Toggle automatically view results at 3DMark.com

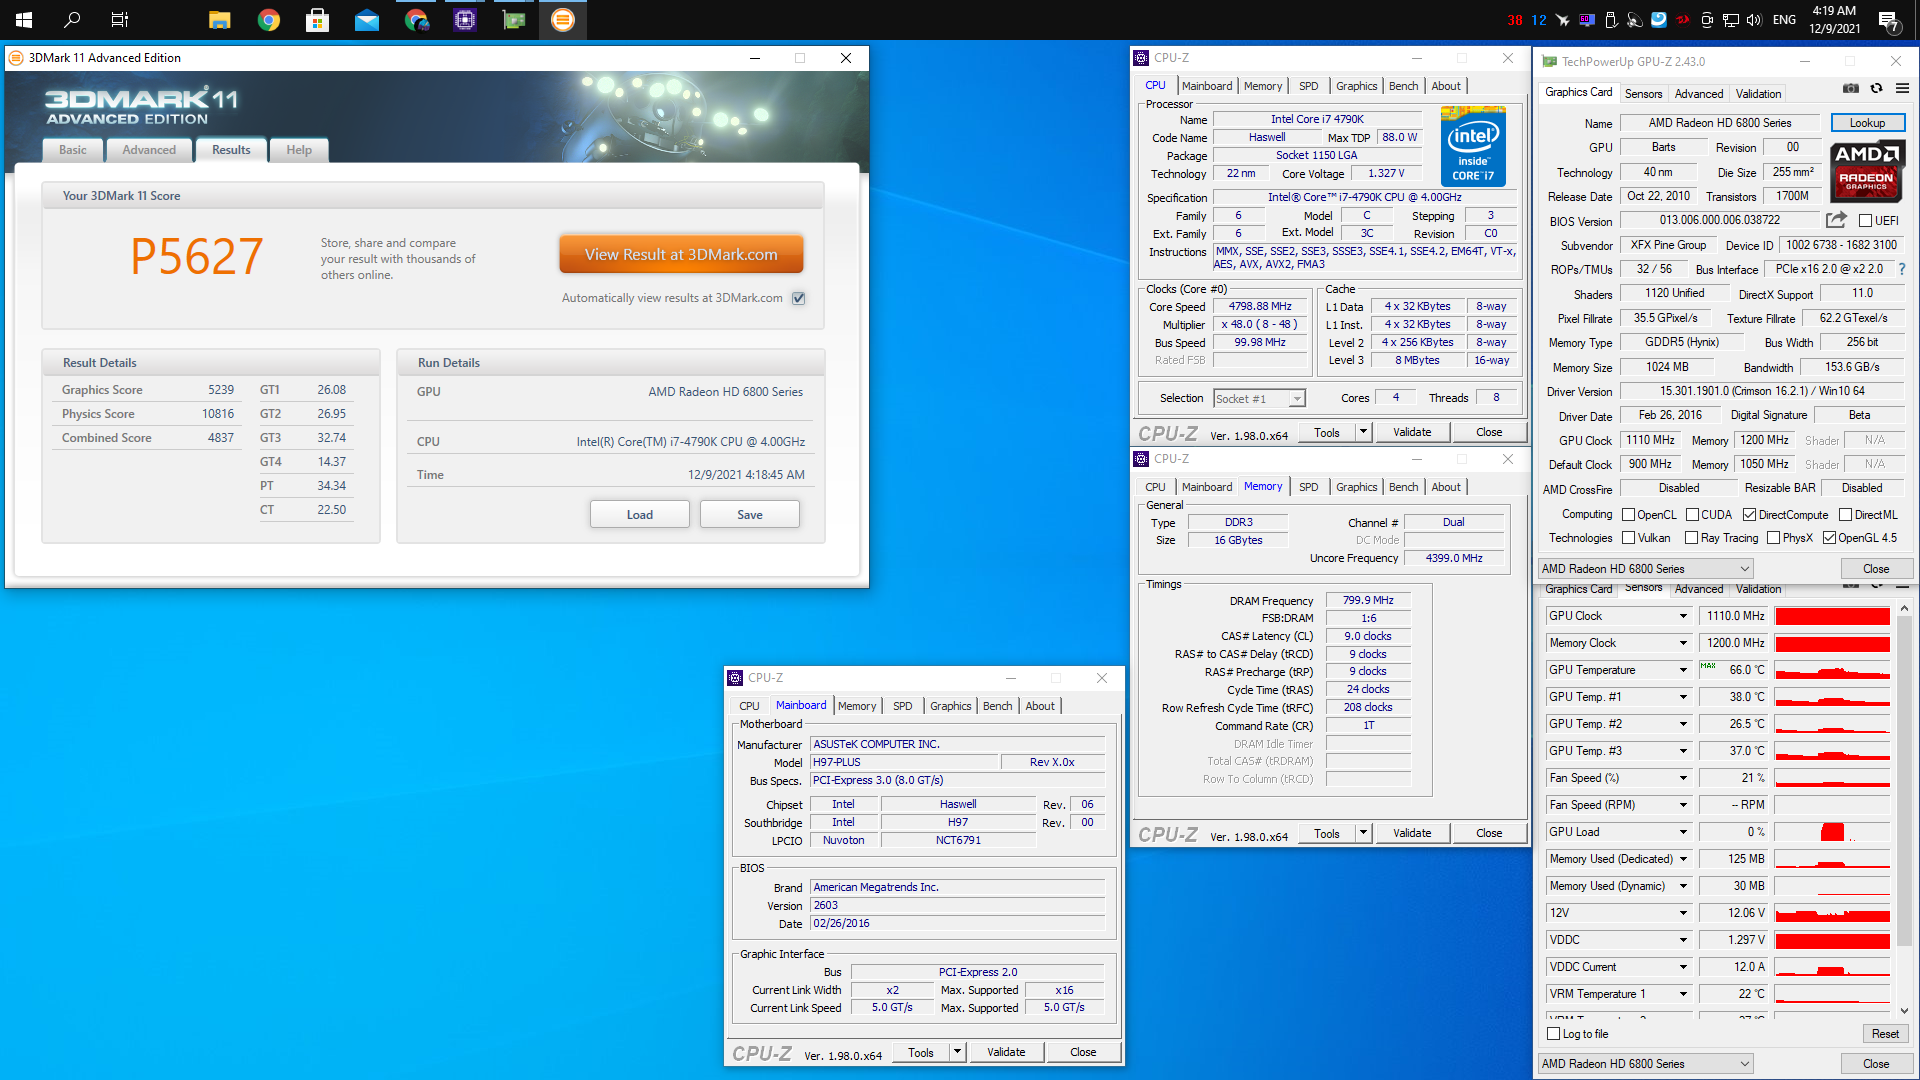tap(798, 298)
